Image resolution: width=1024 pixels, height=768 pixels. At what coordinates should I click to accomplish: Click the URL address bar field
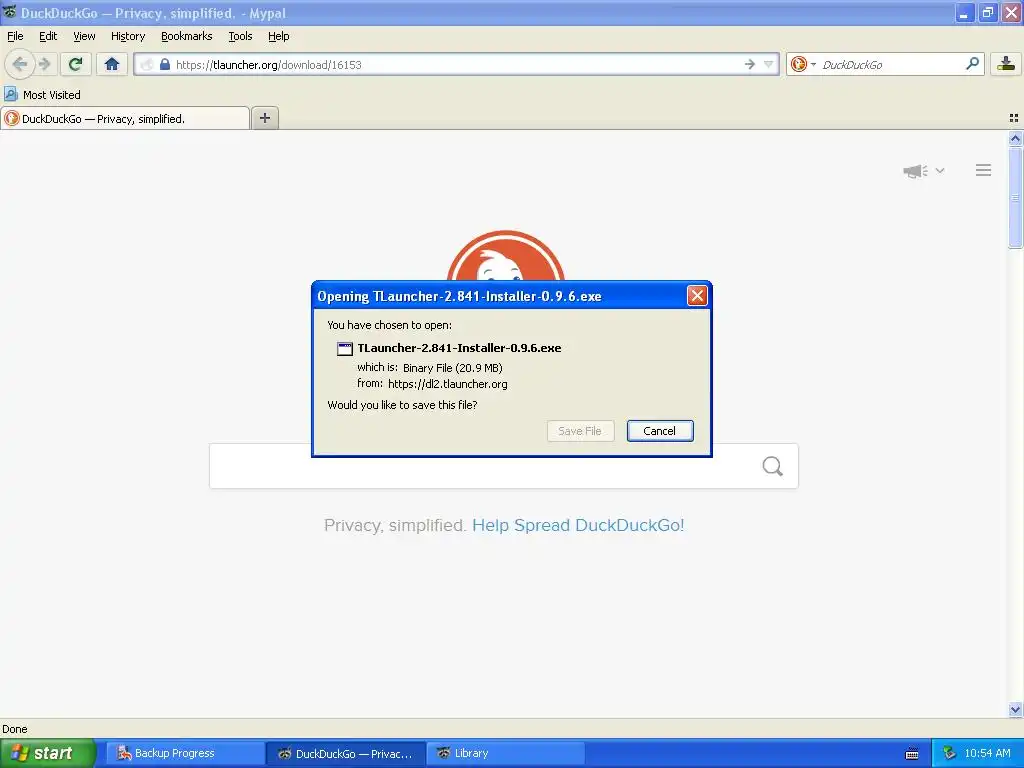tap(456, 64)
